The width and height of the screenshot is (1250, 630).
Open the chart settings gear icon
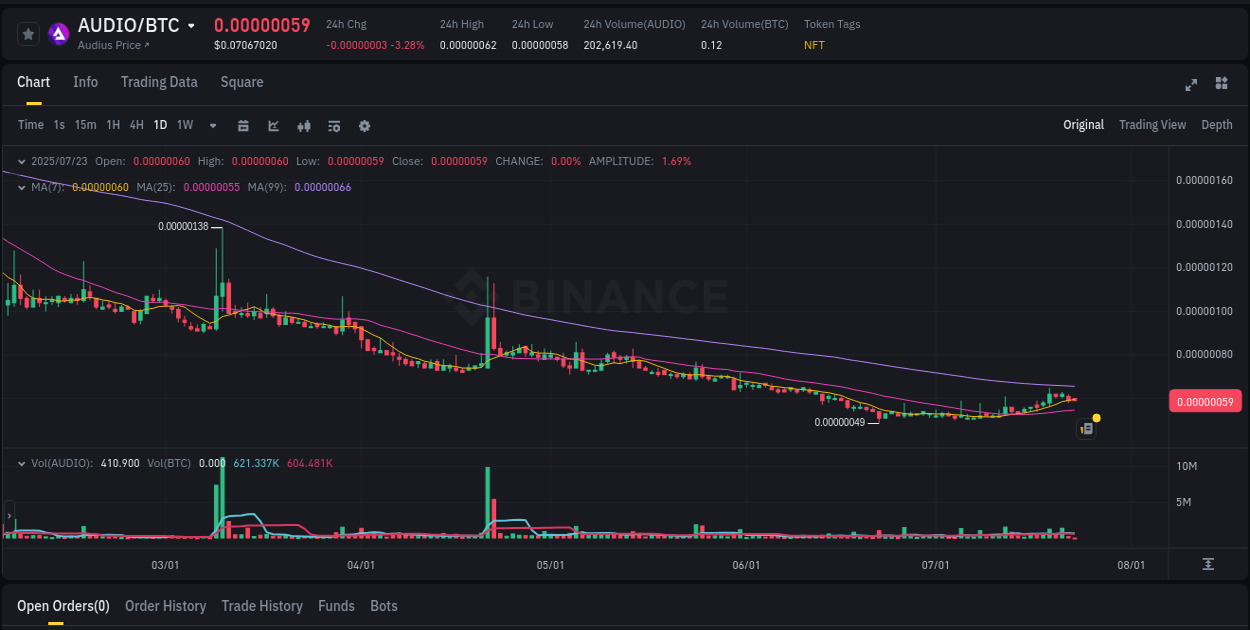(364, 126)
